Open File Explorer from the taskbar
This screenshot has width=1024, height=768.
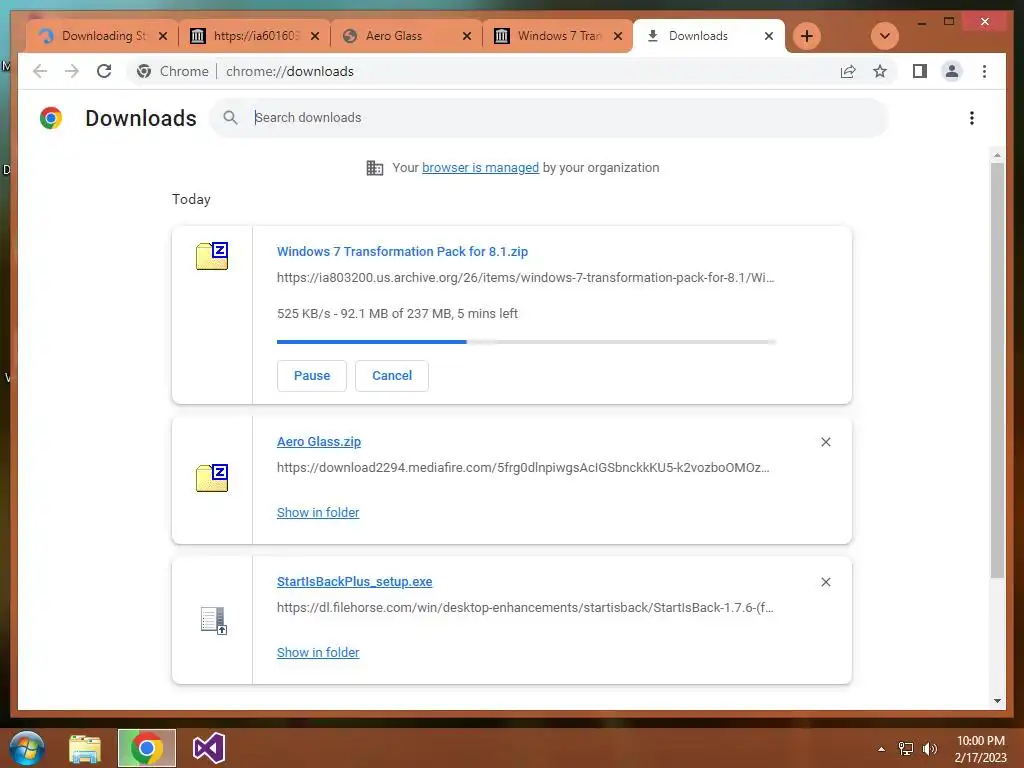coord(85,748)
